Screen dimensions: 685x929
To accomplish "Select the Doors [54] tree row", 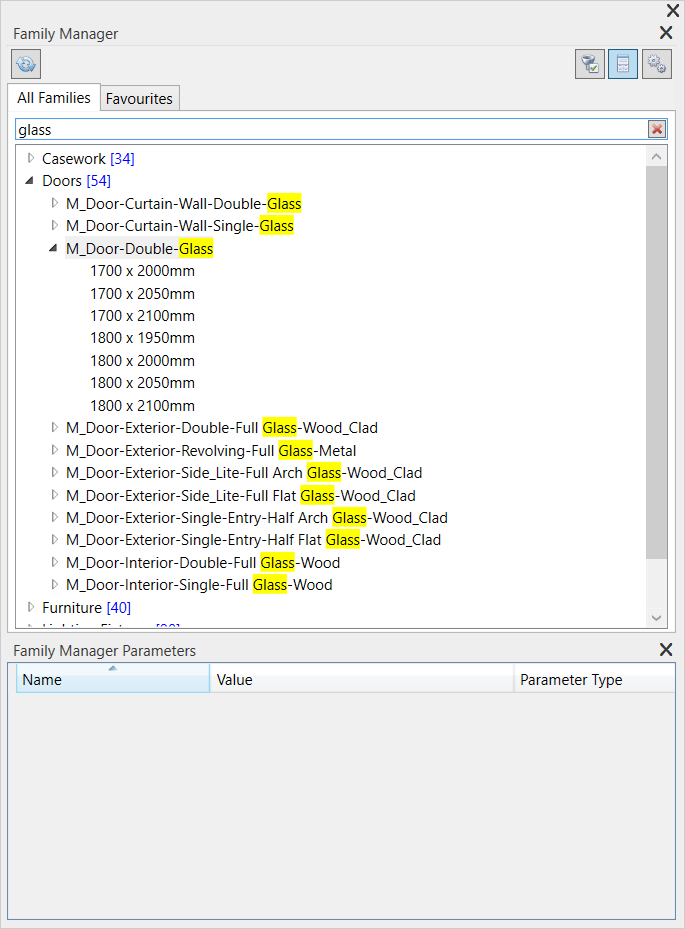I will 76,181.
